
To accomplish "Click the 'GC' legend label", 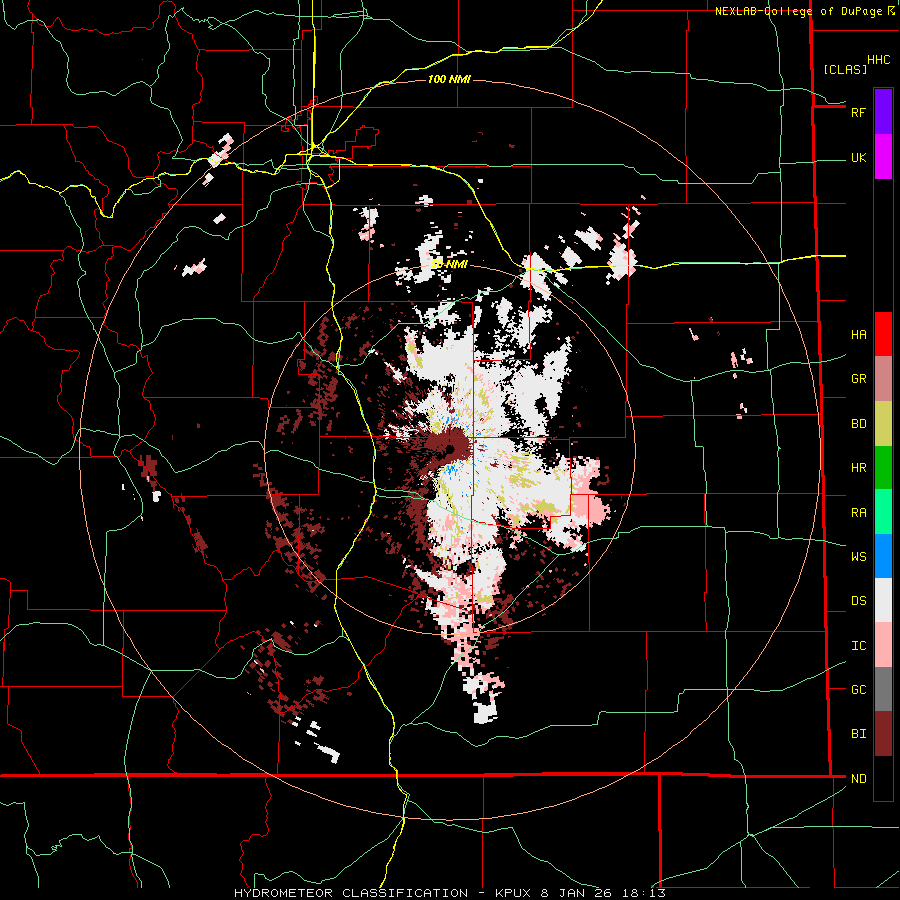I will tap(858, 690).
